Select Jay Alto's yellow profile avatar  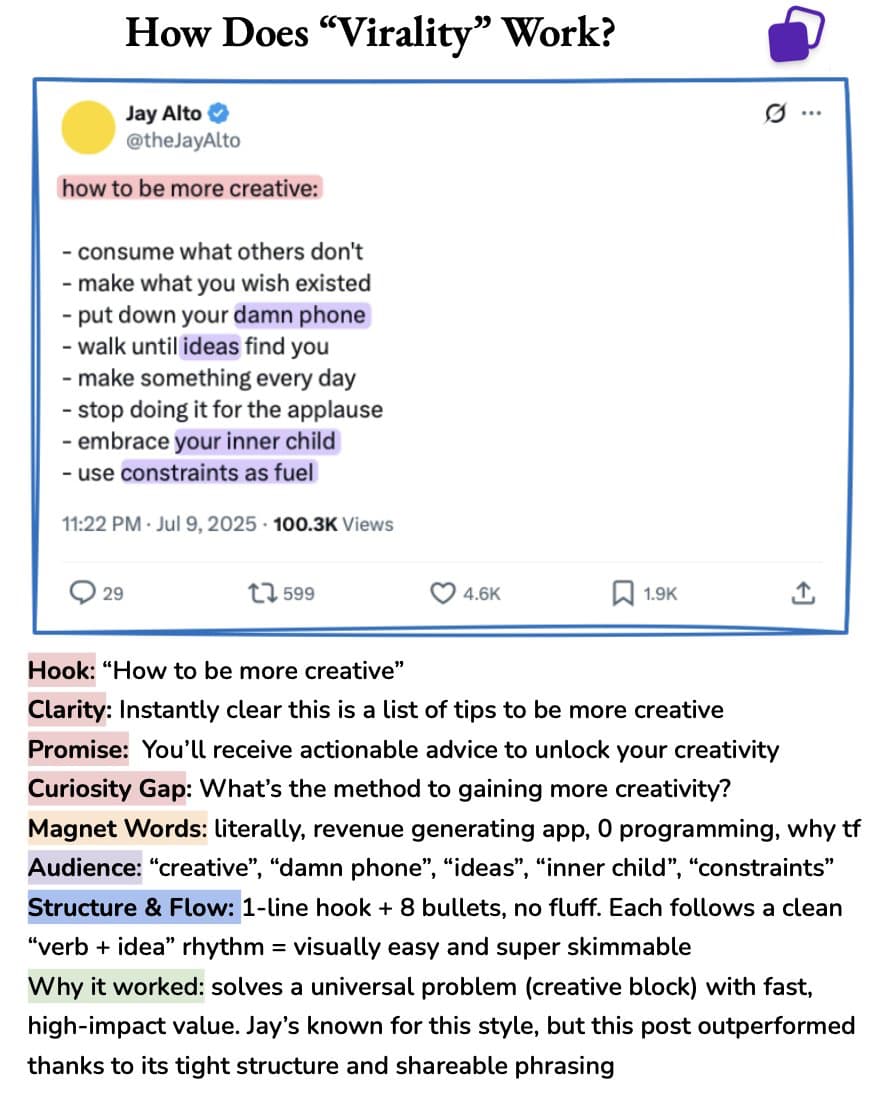click(x=89, y=128)
